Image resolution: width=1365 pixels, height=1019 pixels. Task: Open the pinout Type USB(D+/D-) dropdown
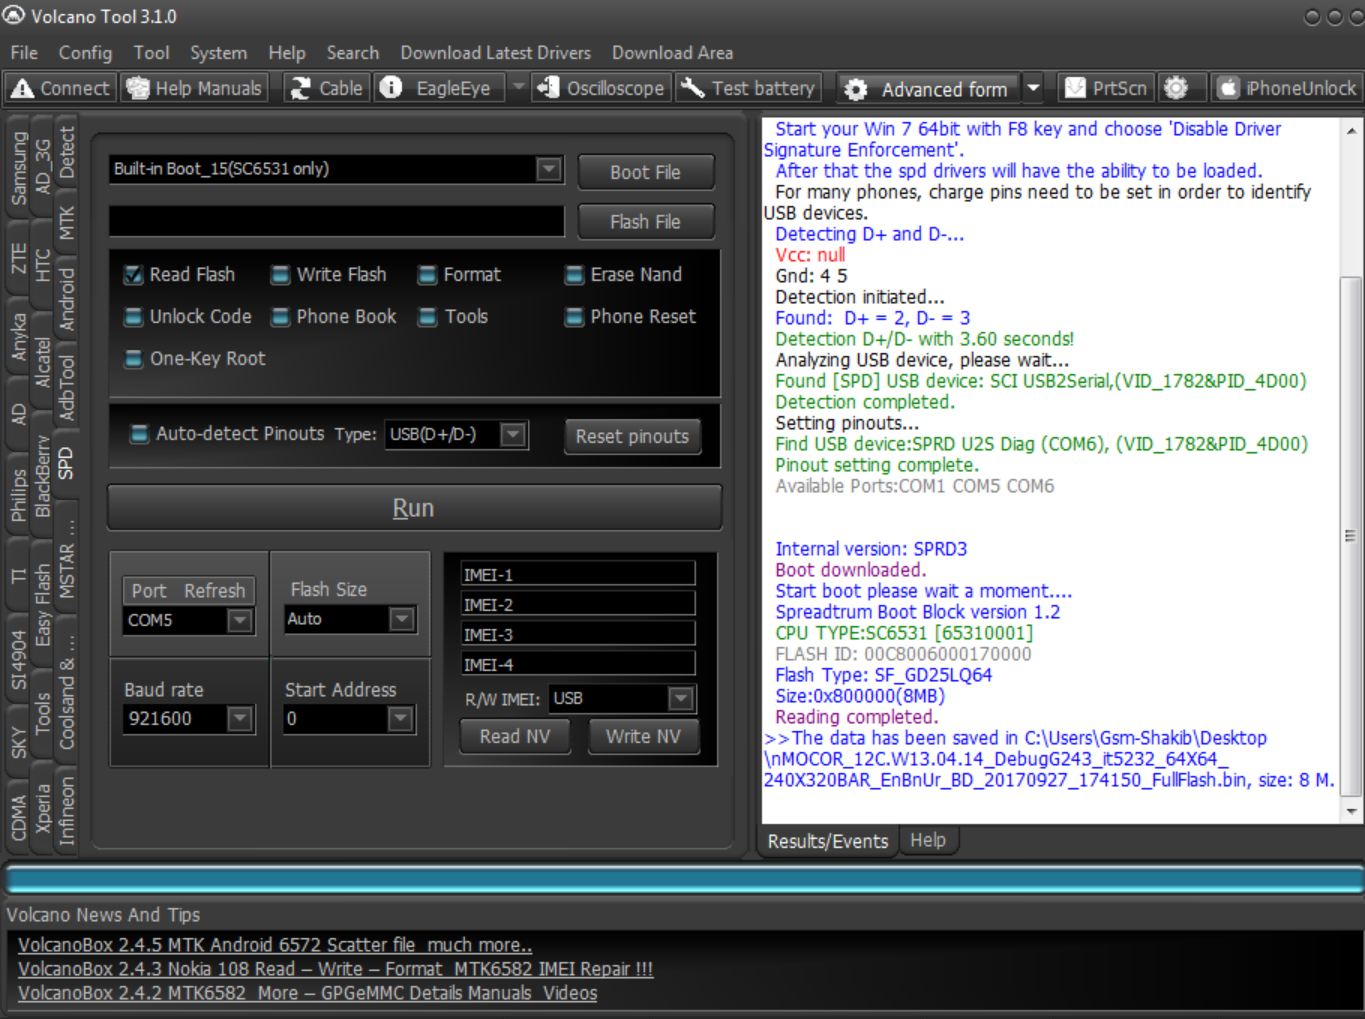pos(513,434)
